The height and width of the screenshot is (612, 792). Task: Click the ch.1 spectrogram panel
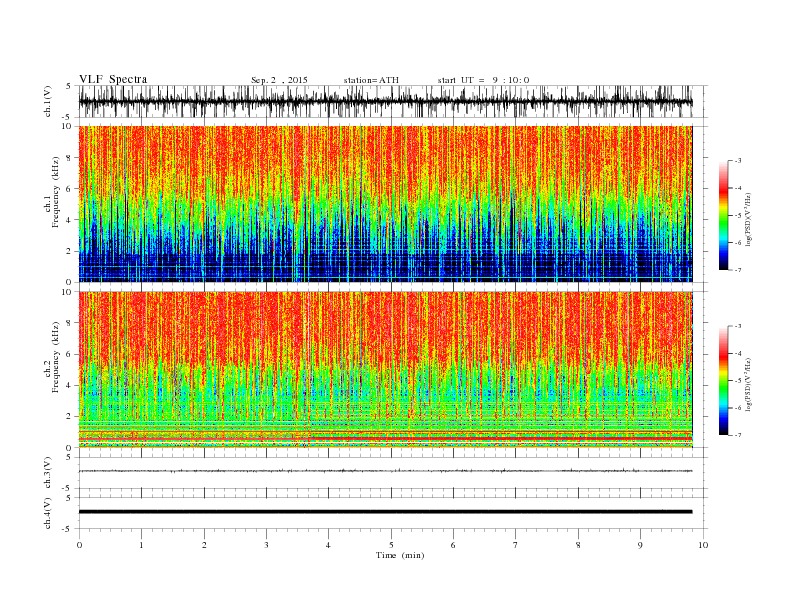385,204
